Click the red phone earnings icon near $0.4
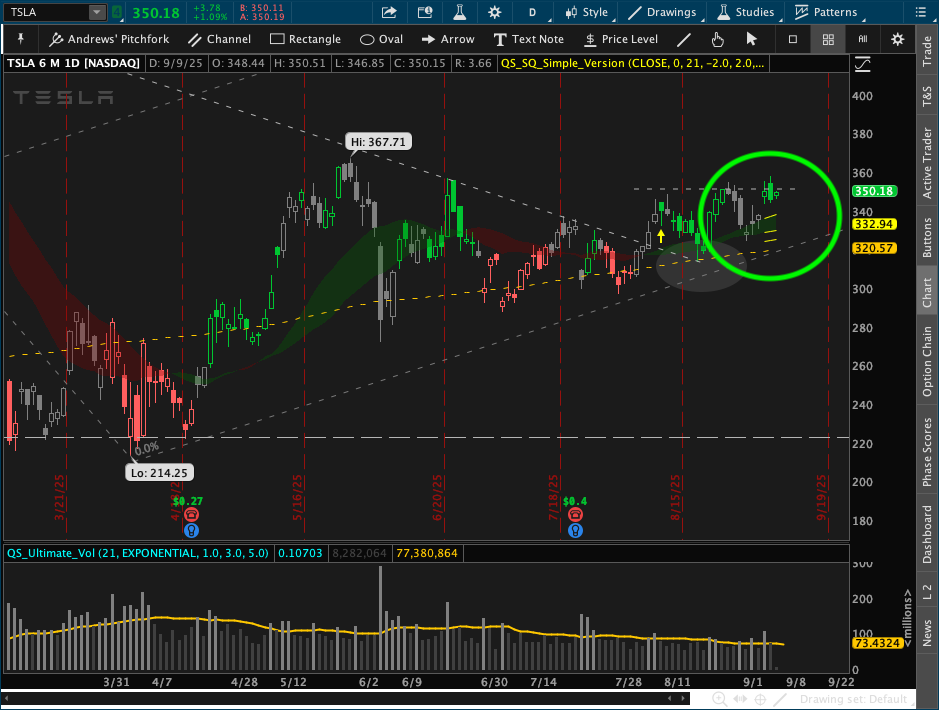 pyautogui.click(x=575, y=514)
